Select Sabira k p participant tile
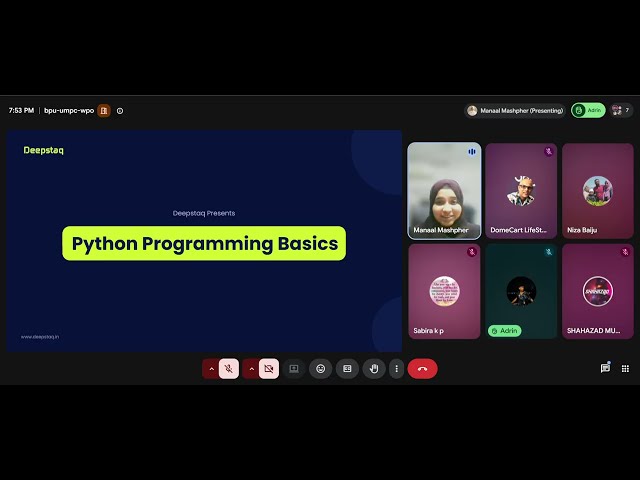 tap(444, 291)
